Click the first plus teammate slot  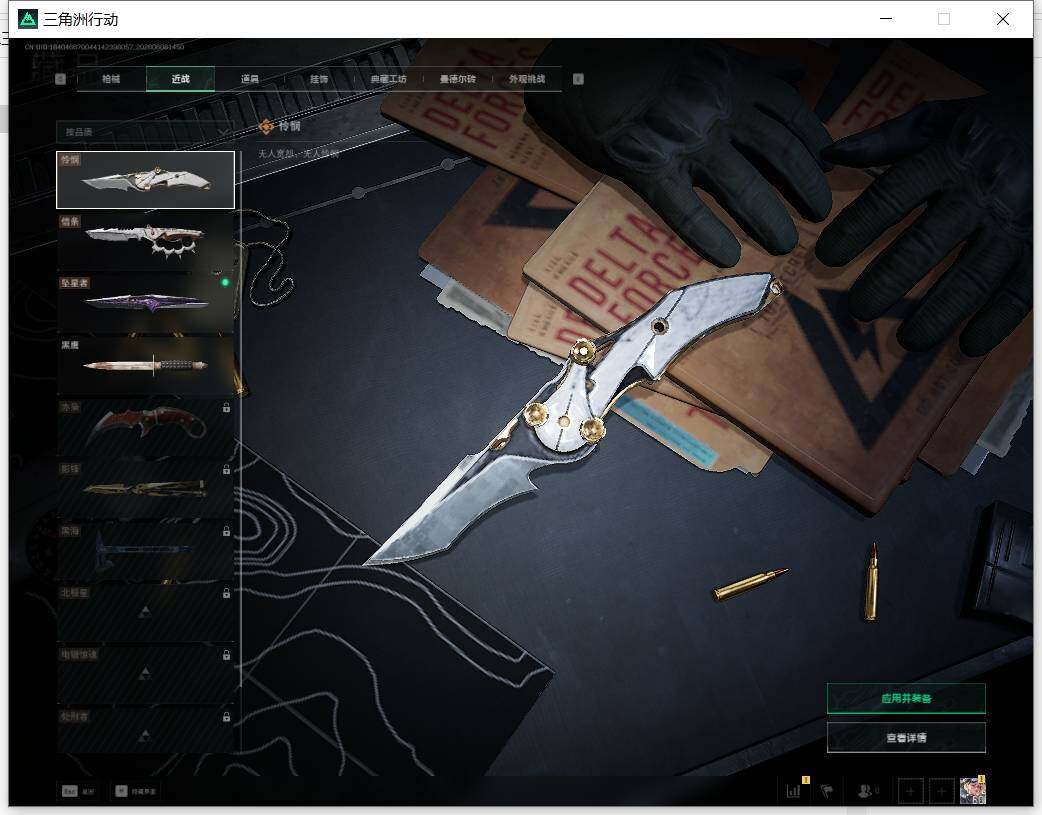click(910, 791)
